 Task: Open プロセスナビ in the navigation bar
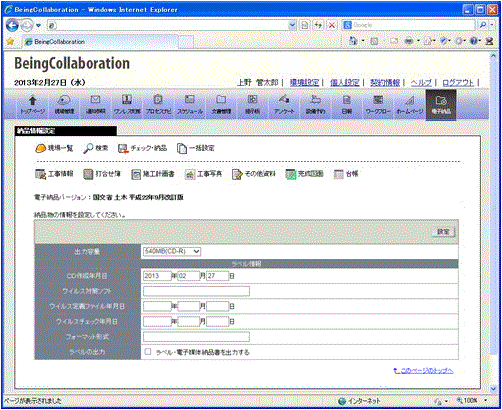(x=158, y=105)
